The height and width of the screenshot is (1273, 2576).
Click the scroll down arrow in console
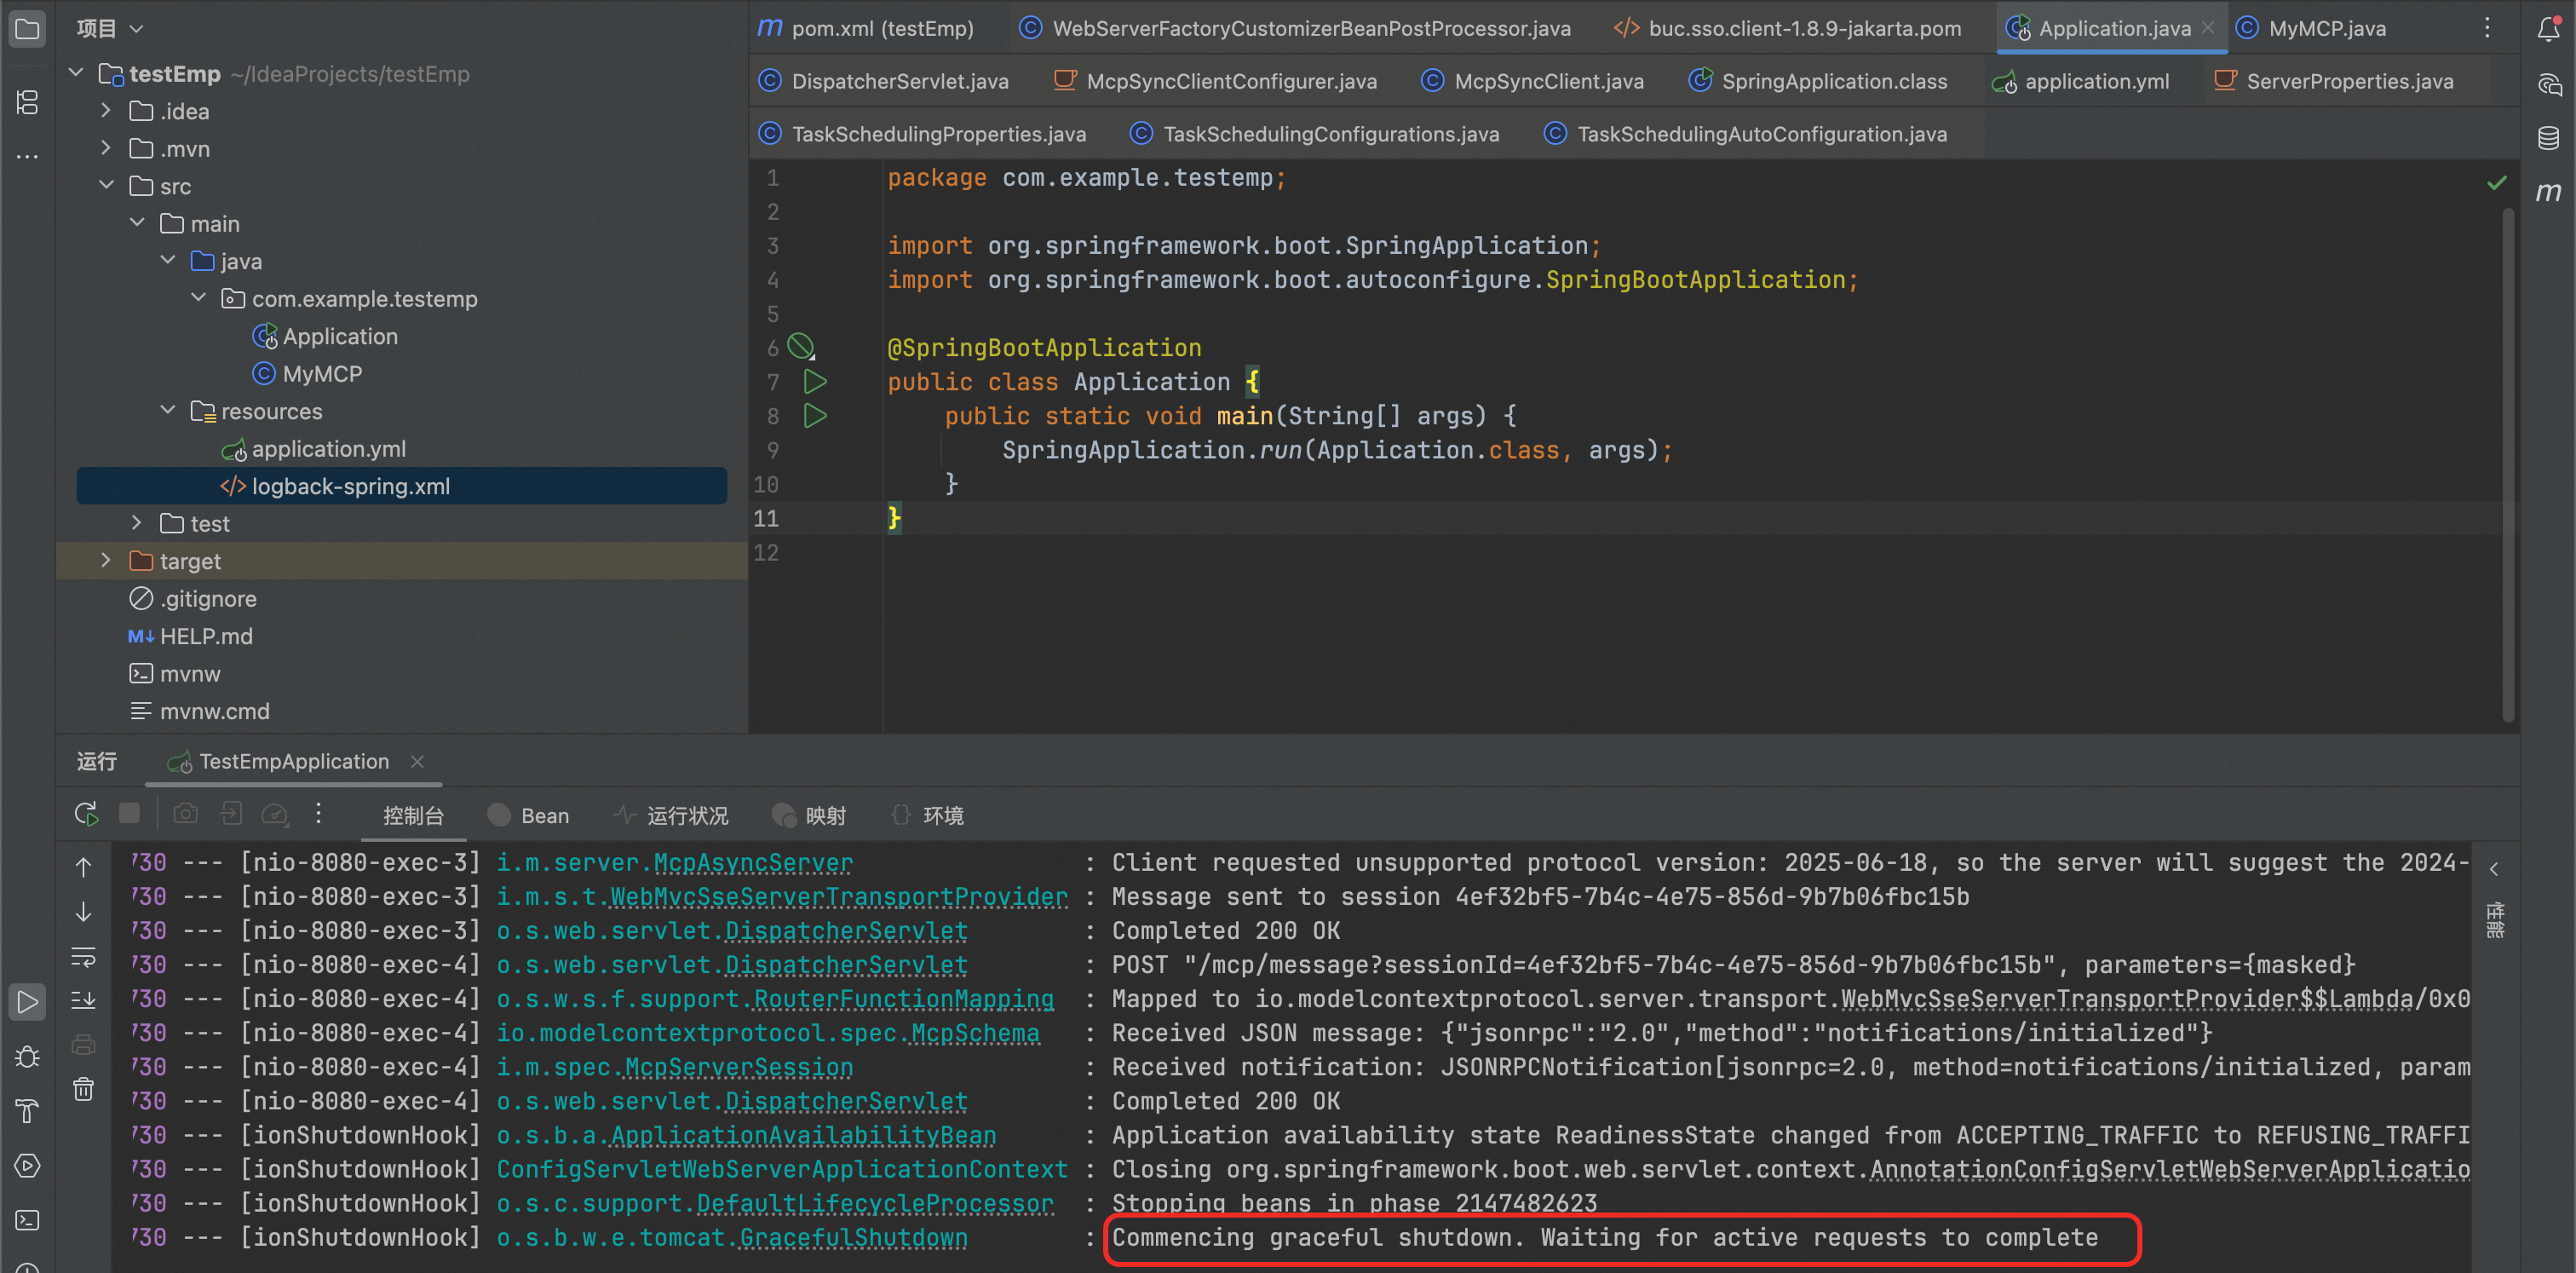[x=84, y=912]
